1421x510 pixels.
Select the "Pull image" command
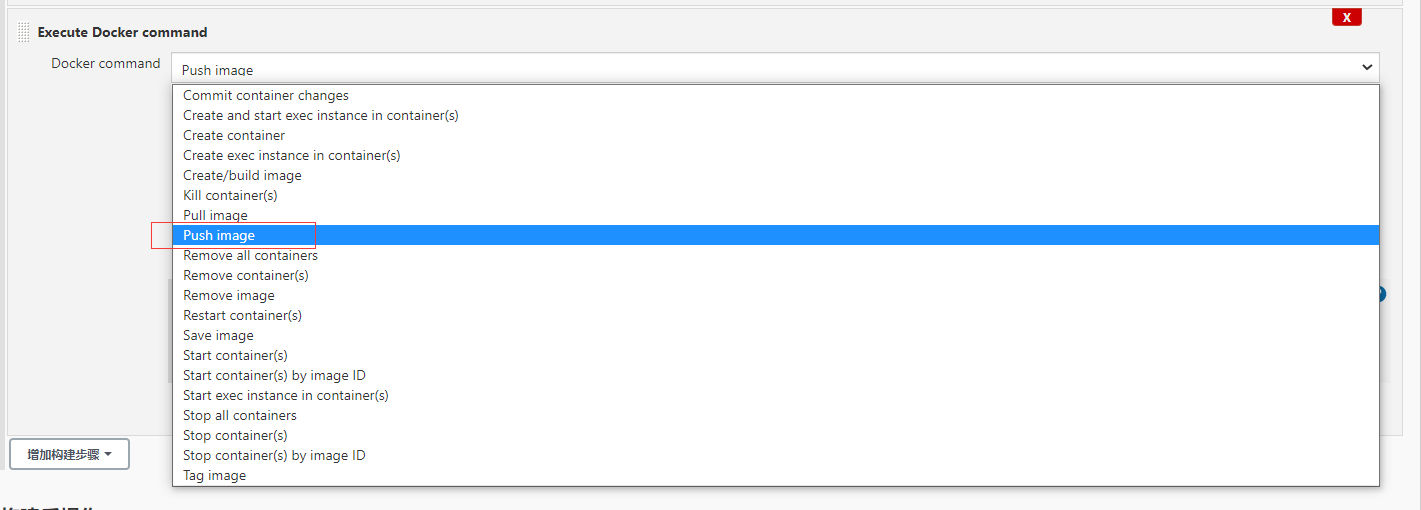coord(215,216)
